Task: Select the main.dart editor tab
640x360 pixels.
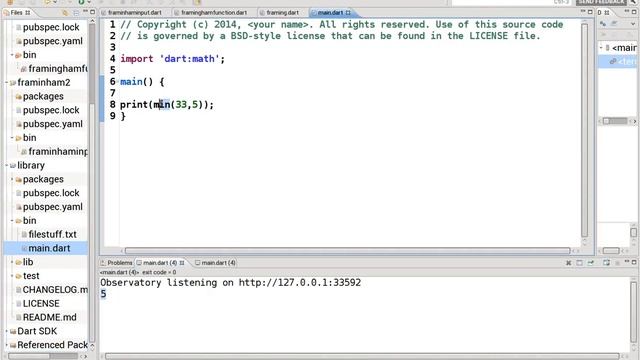Action: pyautogui.click(x=330, y=13)
